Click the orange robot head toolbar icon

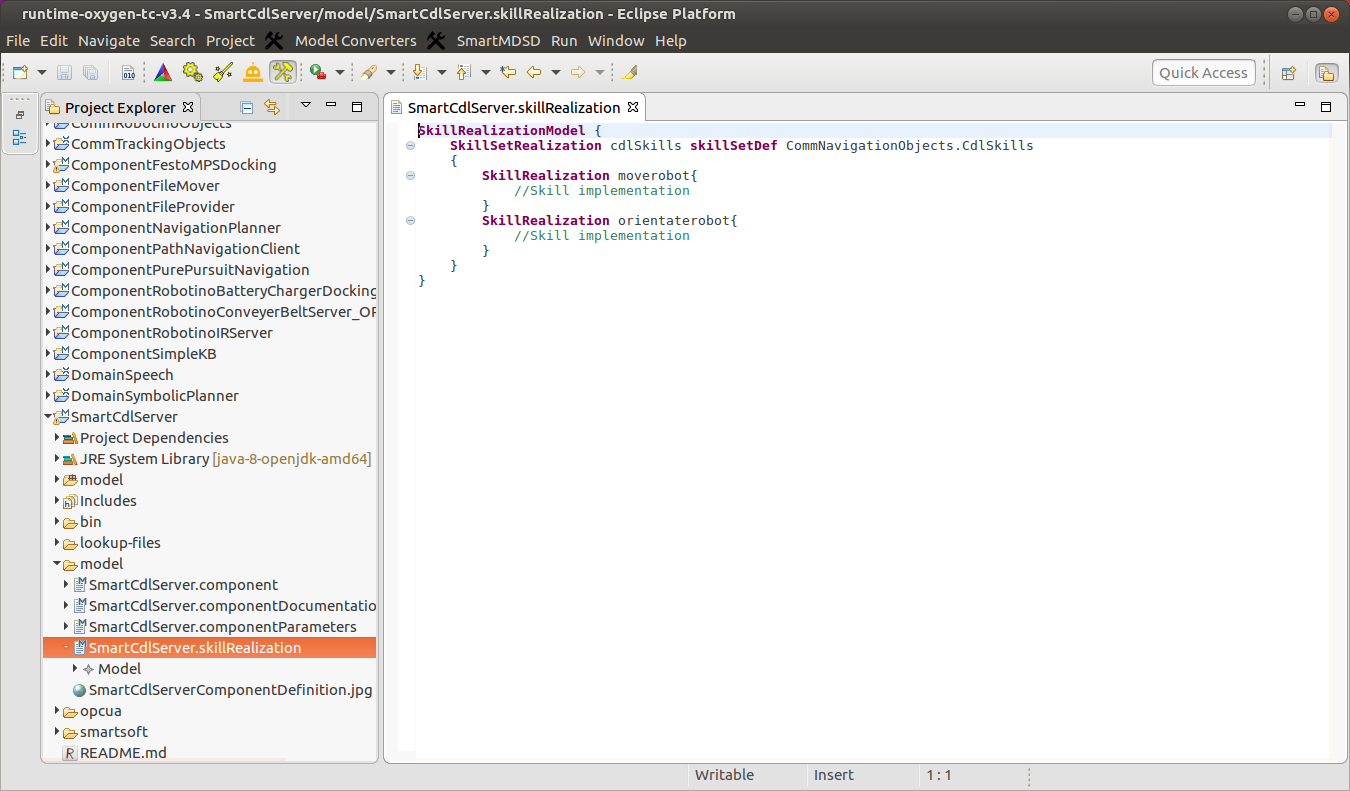[x=253, y=72]
